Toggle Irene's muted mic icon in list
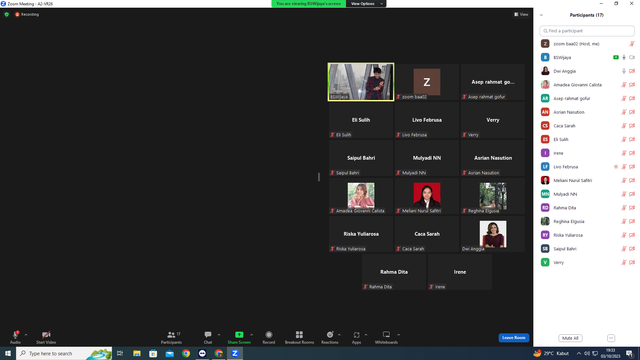The image size is (640, 360). 624,153
